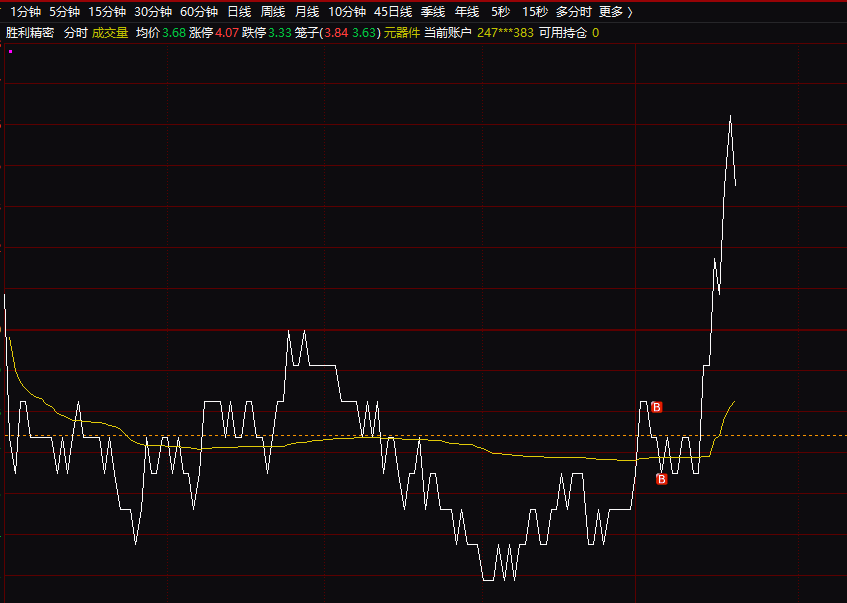Open the 10分钟 period tab
Image resolution: width=847 pixels, height=603 pixels.
347,11
